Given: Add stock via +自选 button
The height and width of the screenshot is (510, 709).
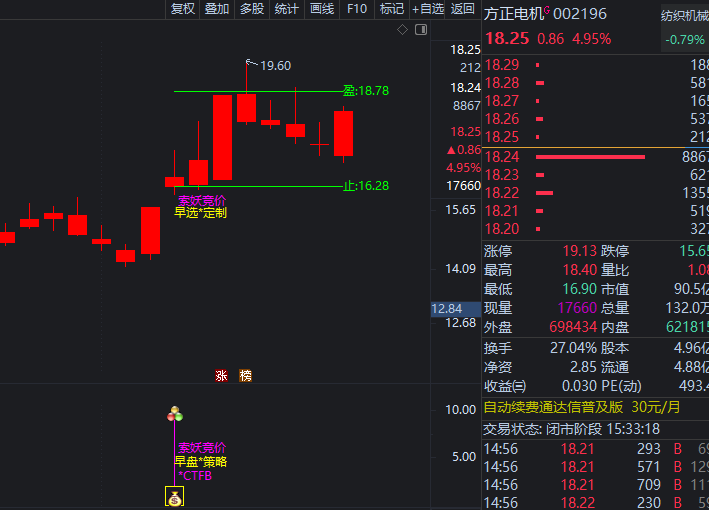Looking at the screenshot, I should coord(428,9).
